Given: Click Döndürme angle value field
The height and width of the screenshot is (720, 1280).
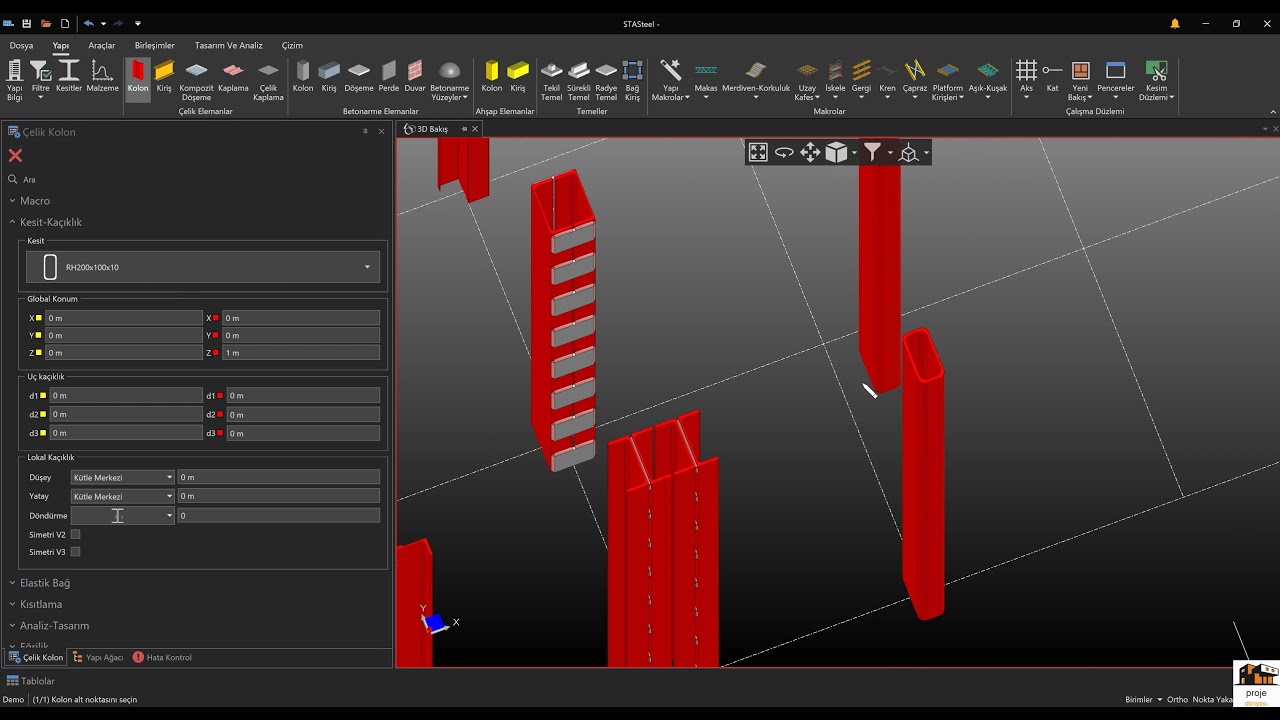Looking at the screenshot, I should [x=278, y=515].
